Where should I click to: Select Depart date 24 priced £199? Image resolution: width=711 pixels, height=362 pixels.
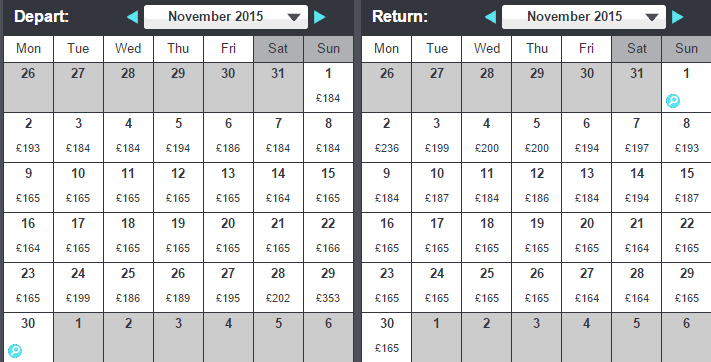coord(78,287)
